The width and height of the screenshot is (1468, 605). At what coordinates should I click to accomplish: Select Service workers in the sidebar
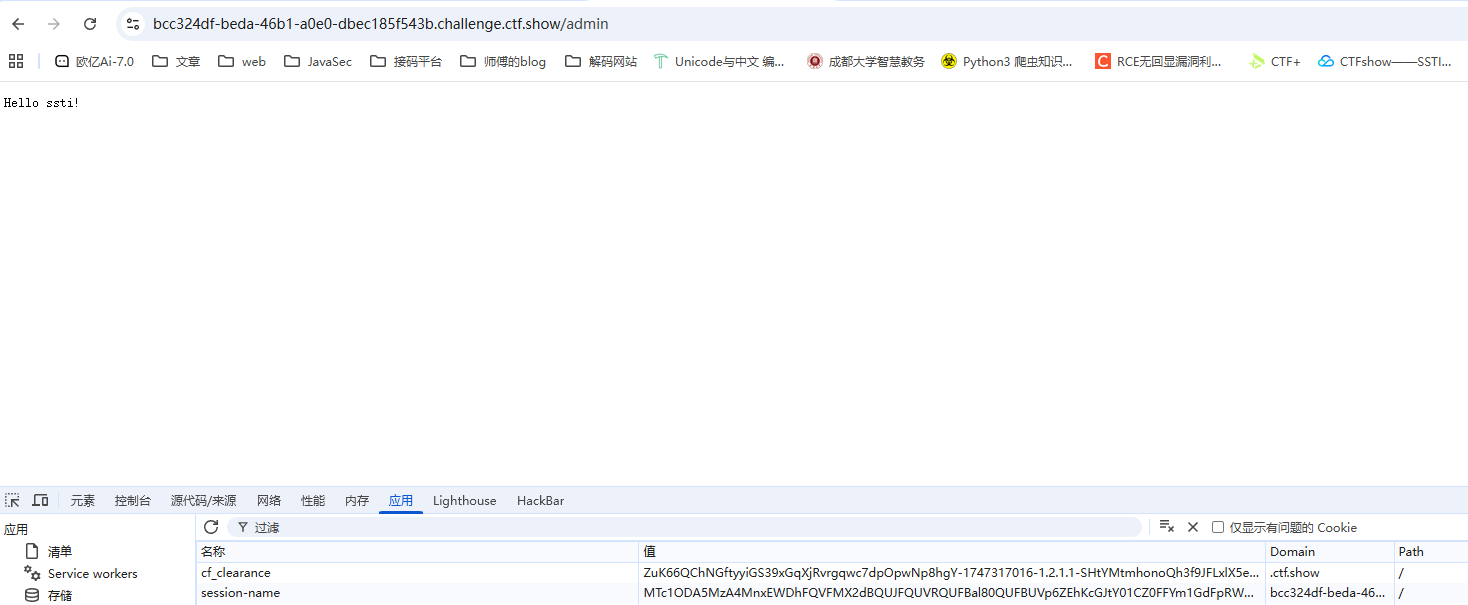pos(92,573)
